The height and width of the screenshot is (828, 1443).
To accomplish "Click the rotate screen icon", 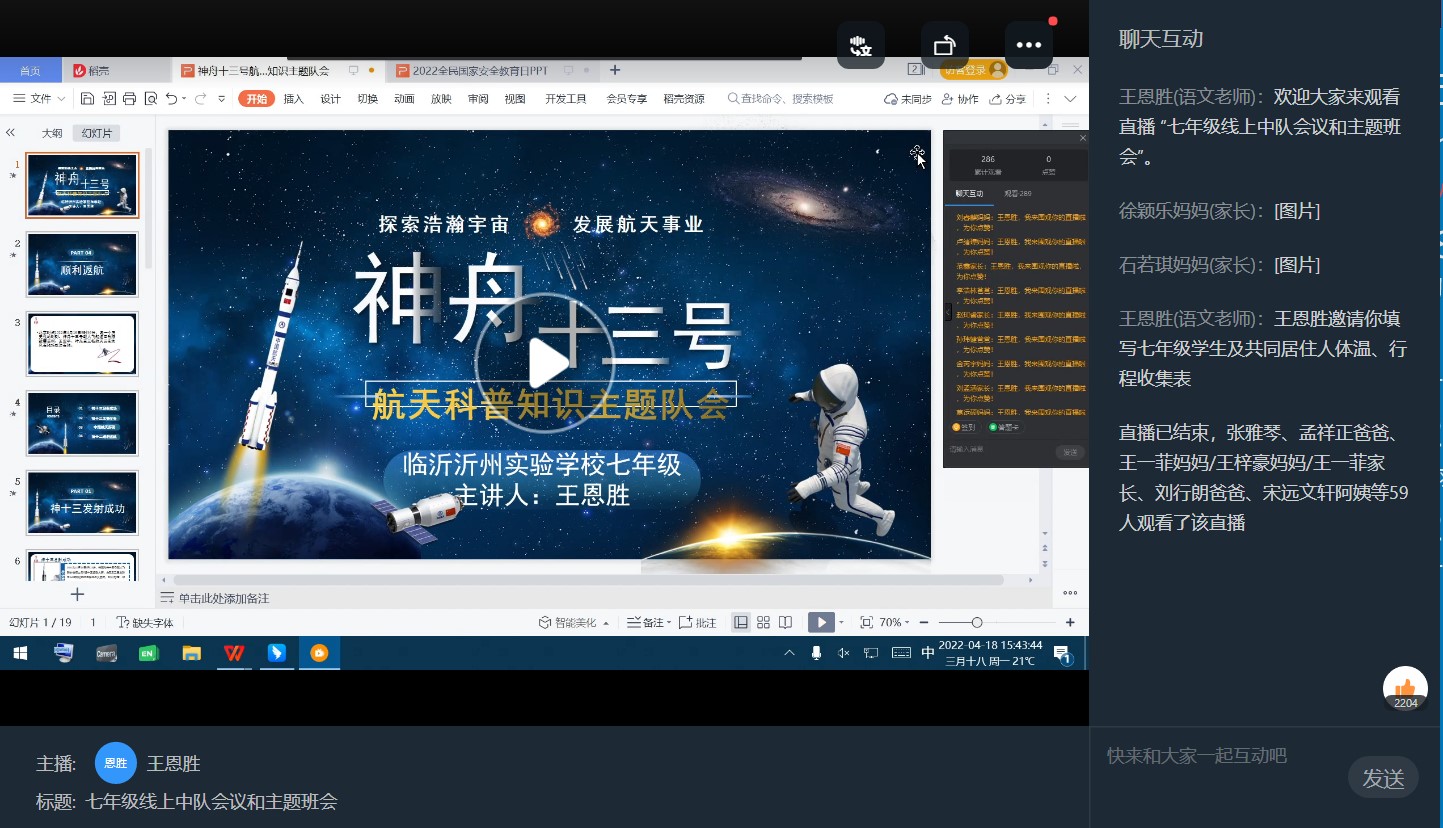I will [944, 45].
